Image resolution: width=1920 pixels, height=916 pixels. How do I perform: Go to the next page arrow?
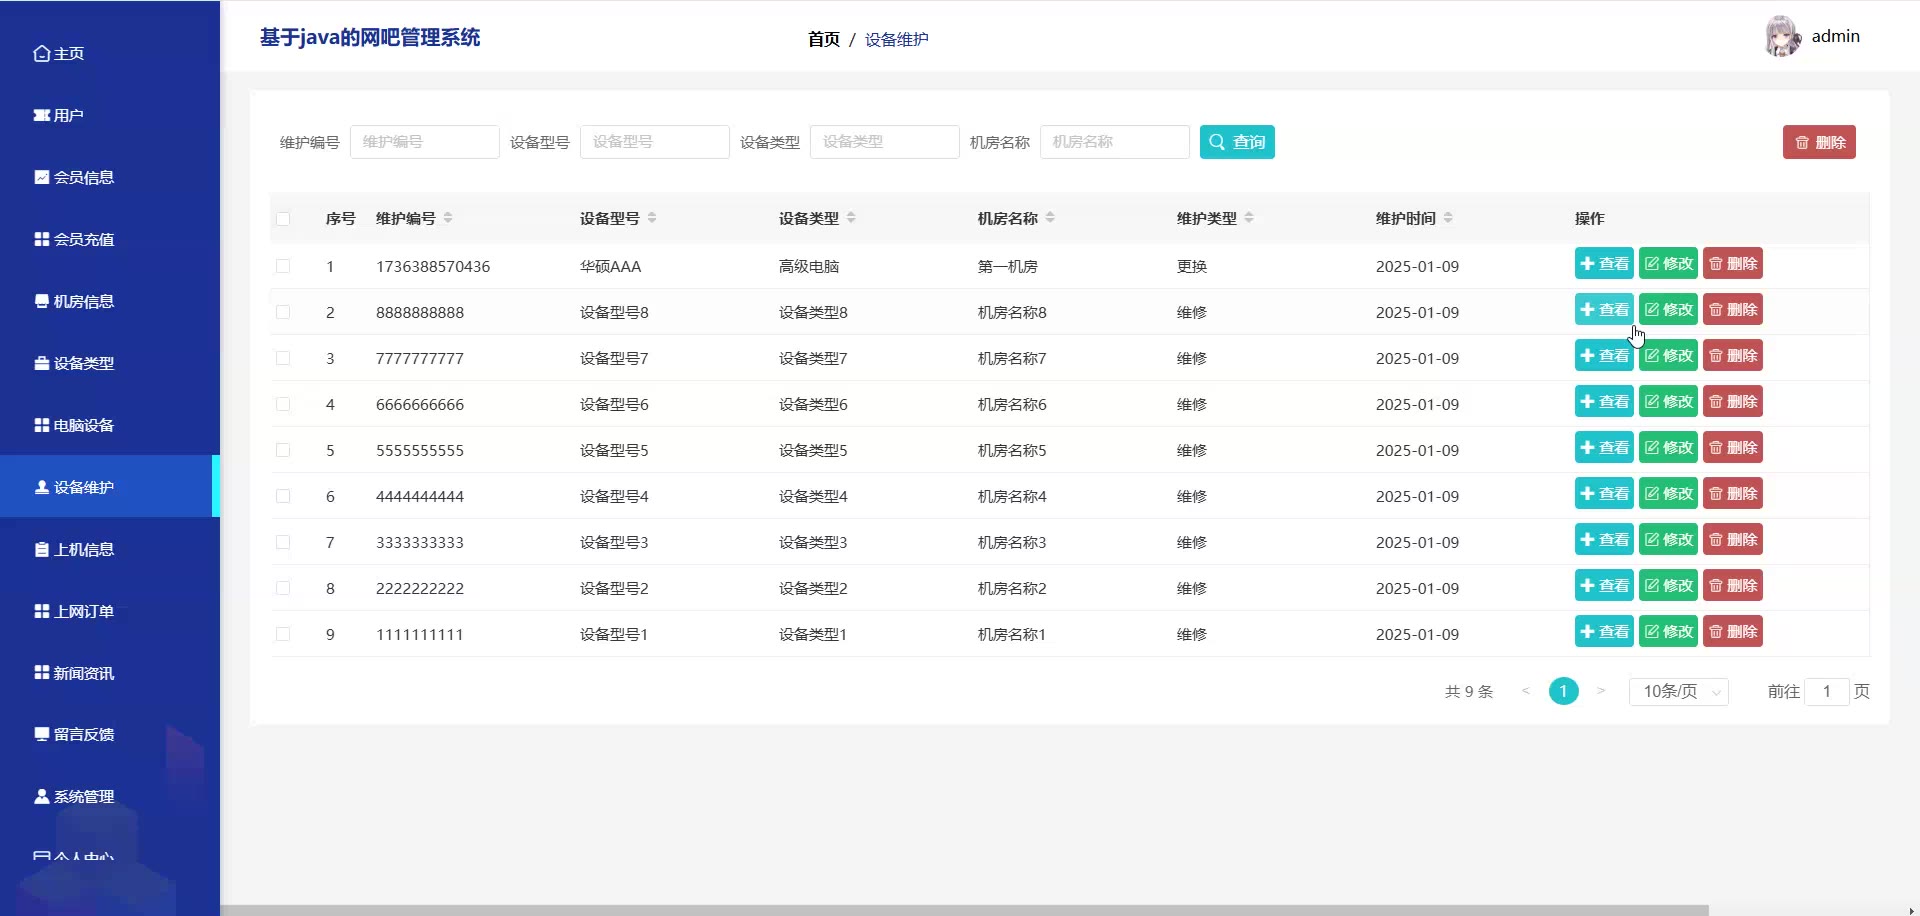click(1601, 691)
